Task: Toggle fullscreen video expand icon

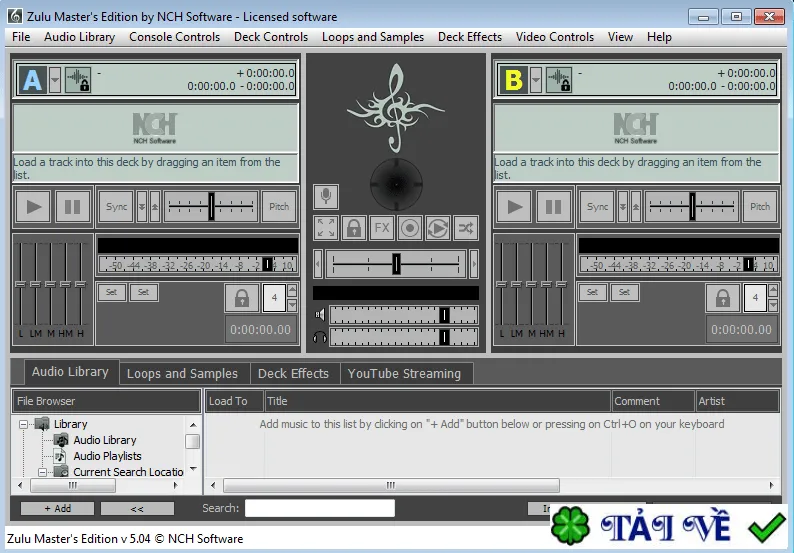Action: [326, 228]
